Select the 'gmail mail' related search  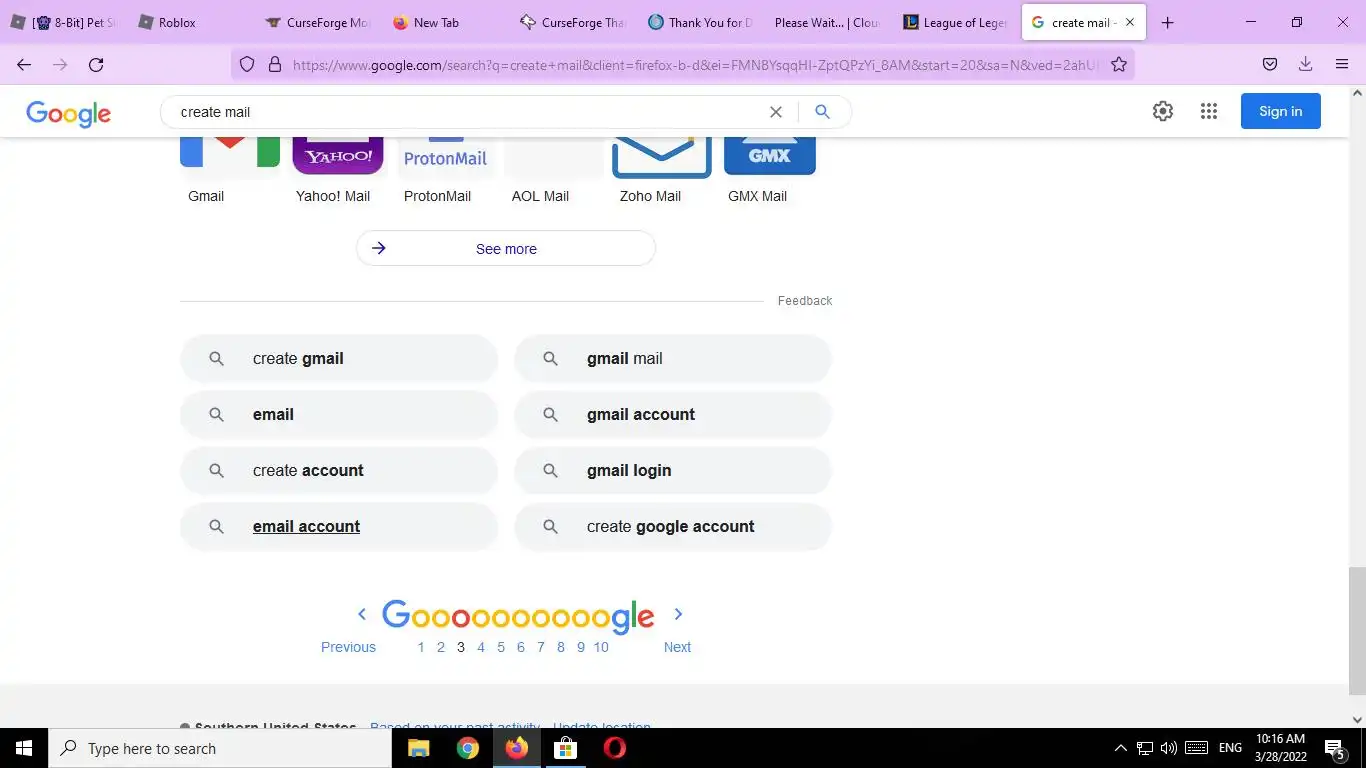tap(673, 358)
